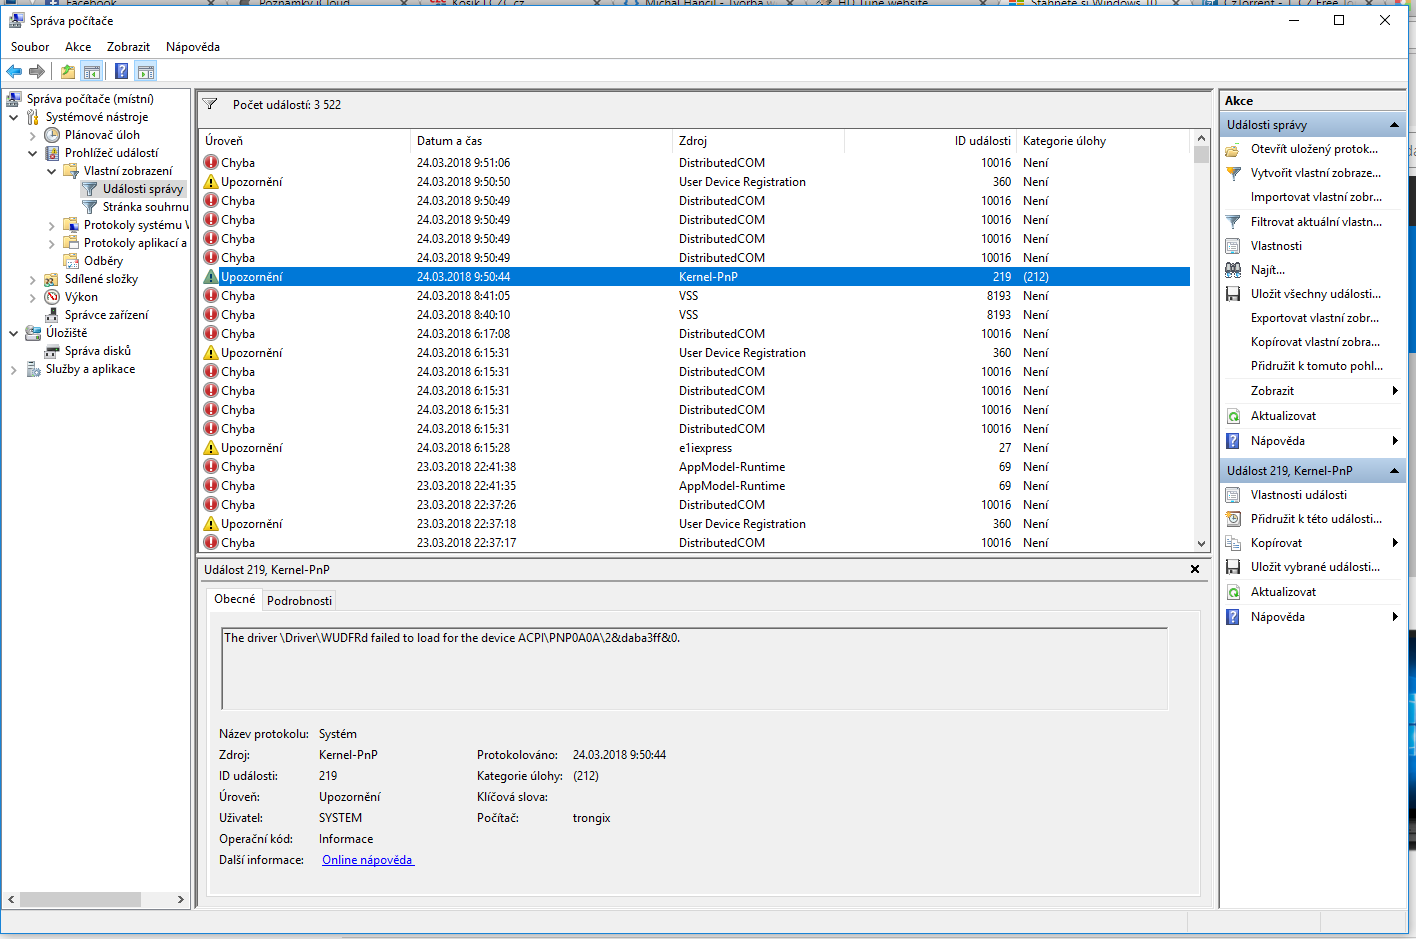Viewport: 1416px width, 939px height.
Task: Open the Zobrazit menu in menu bar
Action: click(x=128, y=47)
